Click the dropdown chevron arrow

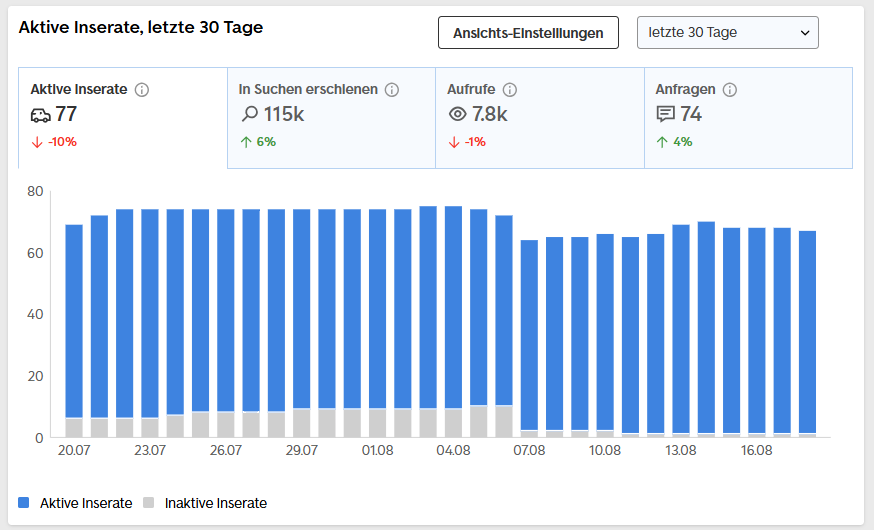point(804,33)
